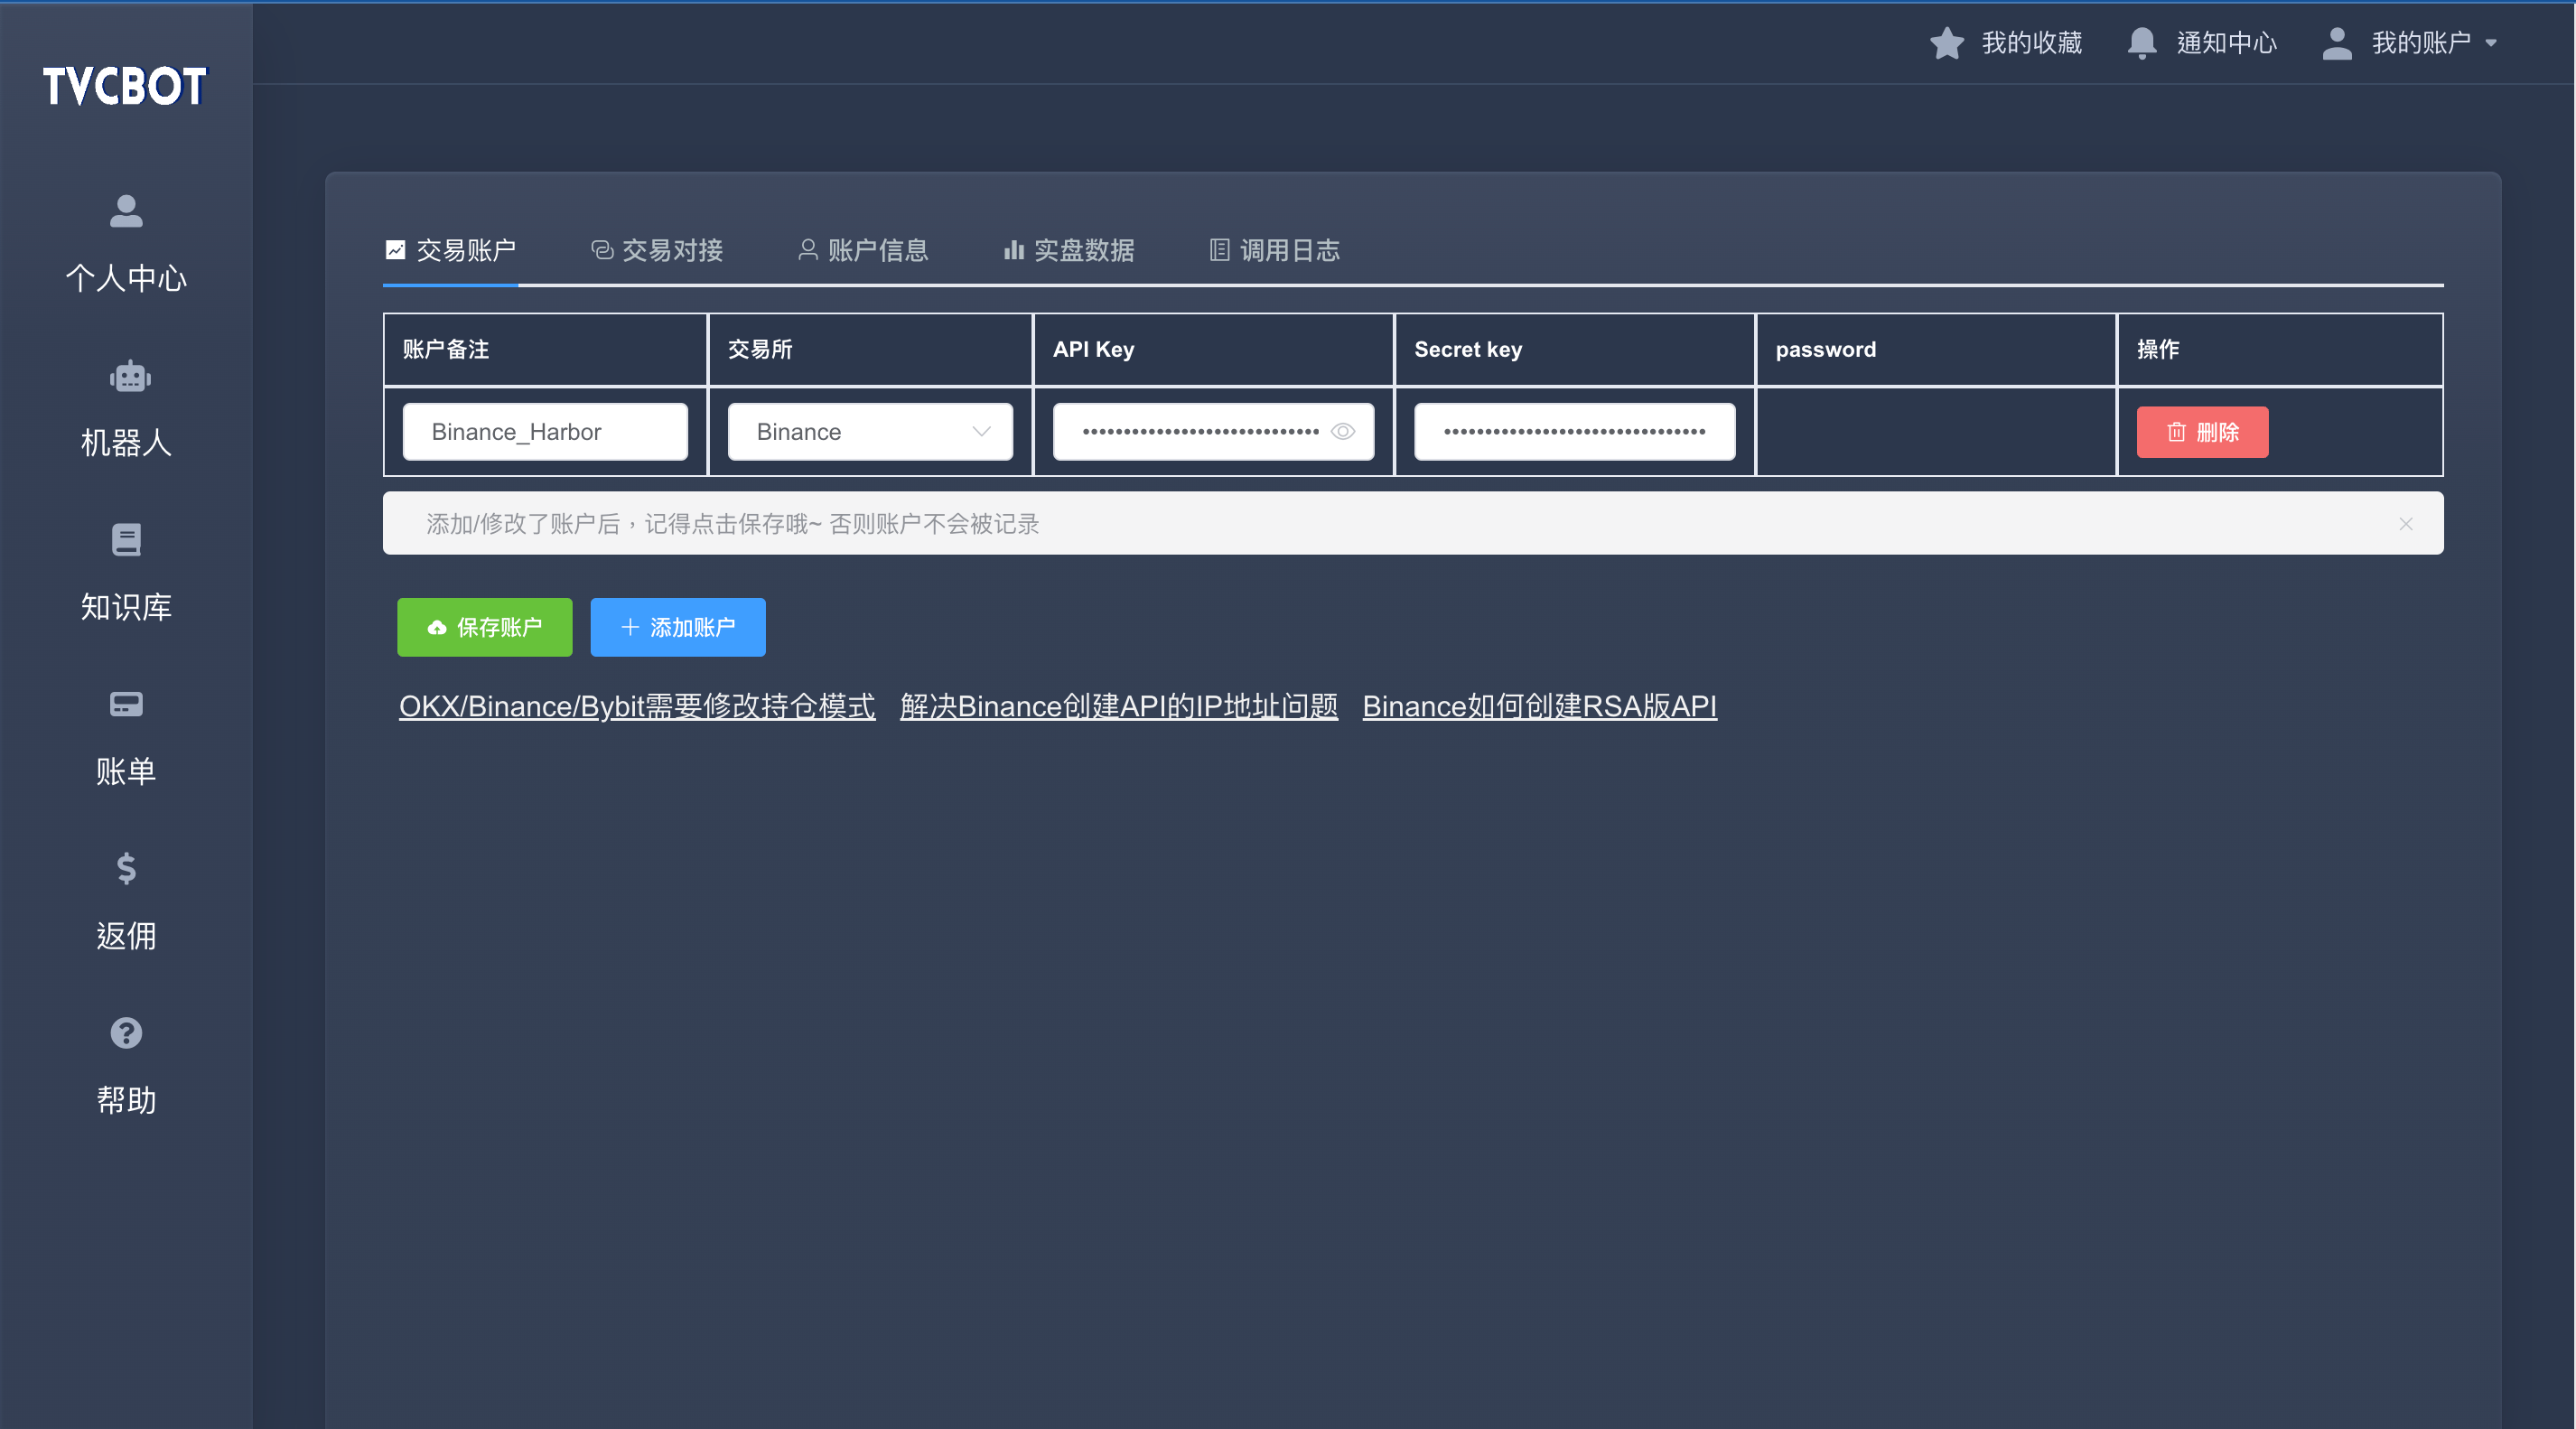
Task: Open the 知识库 book sidebar section
Action: 126,572
